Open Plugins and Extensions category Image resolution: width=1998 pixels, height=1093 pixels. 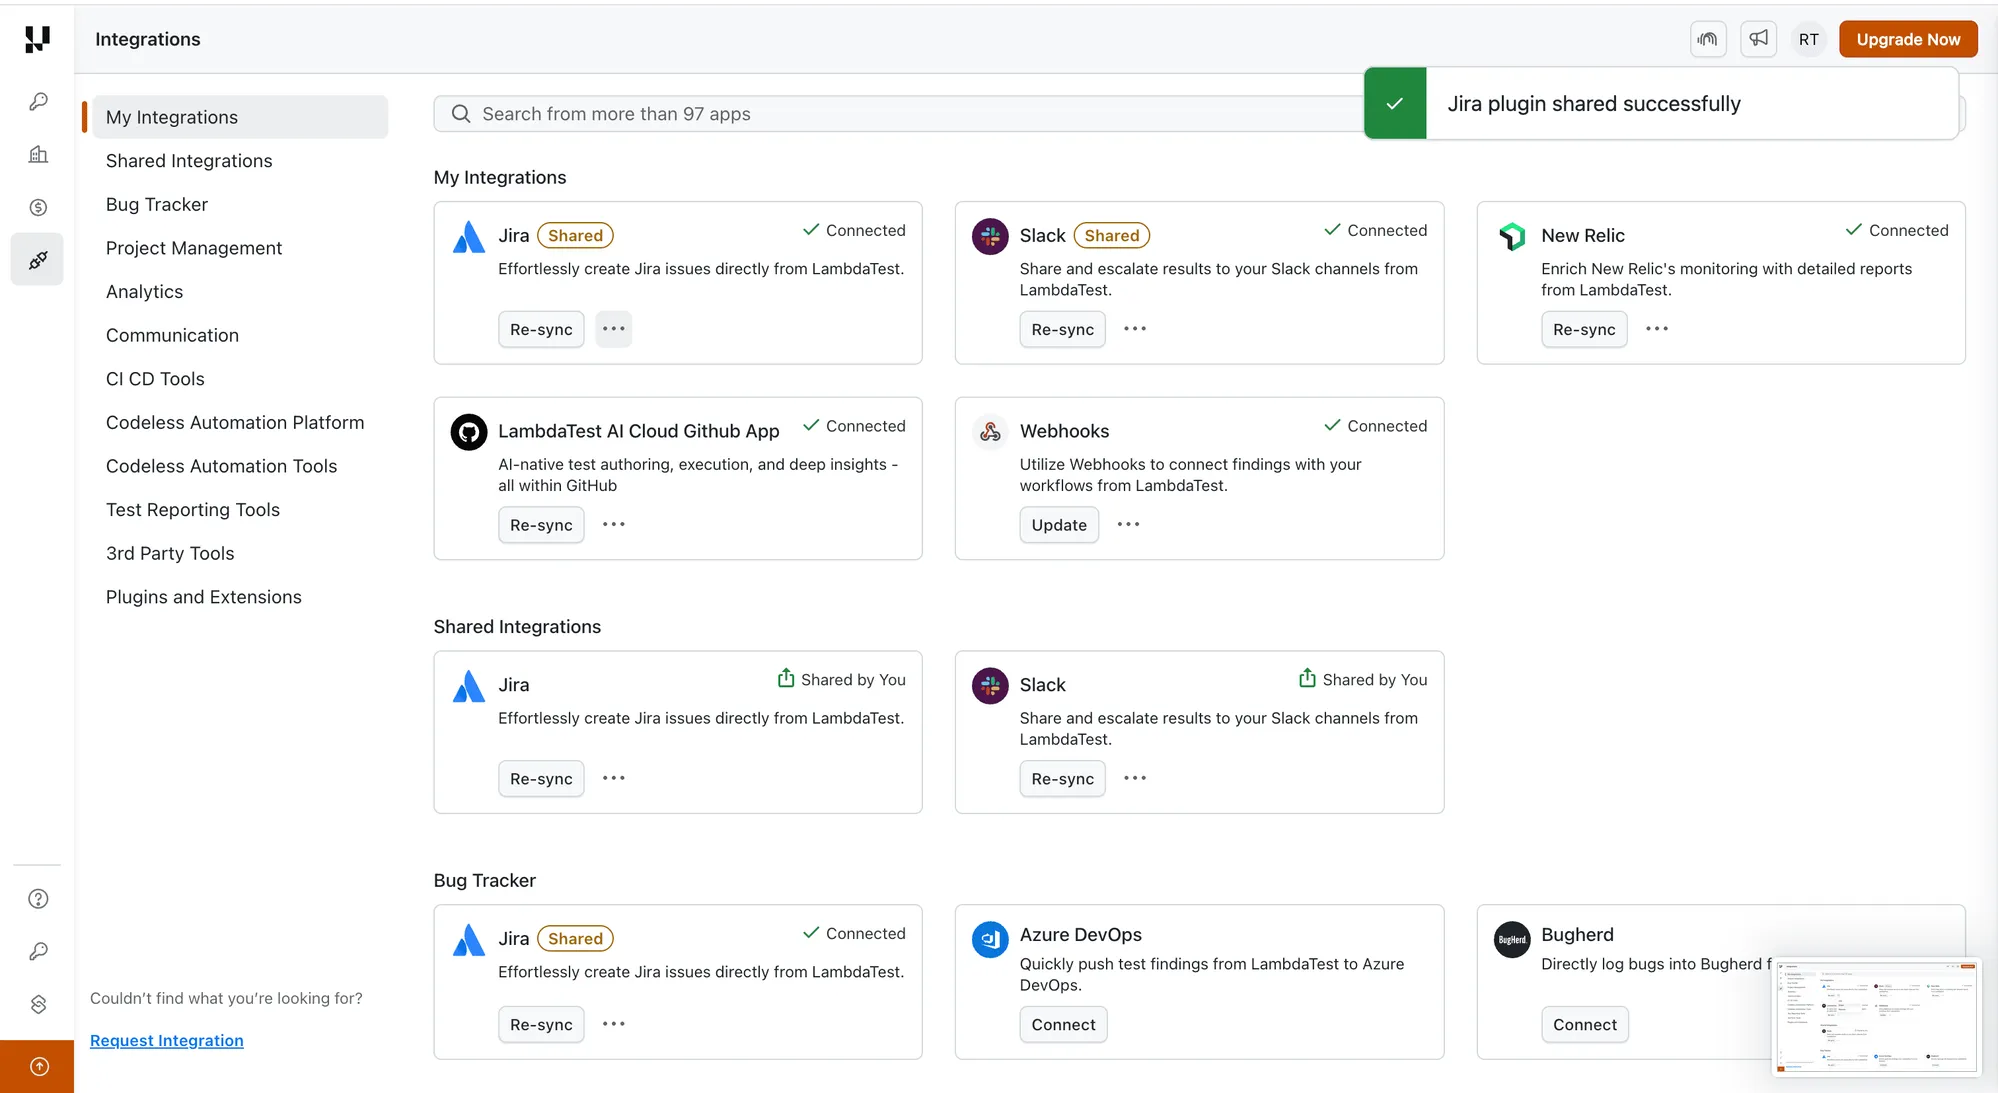coord(204,597)
